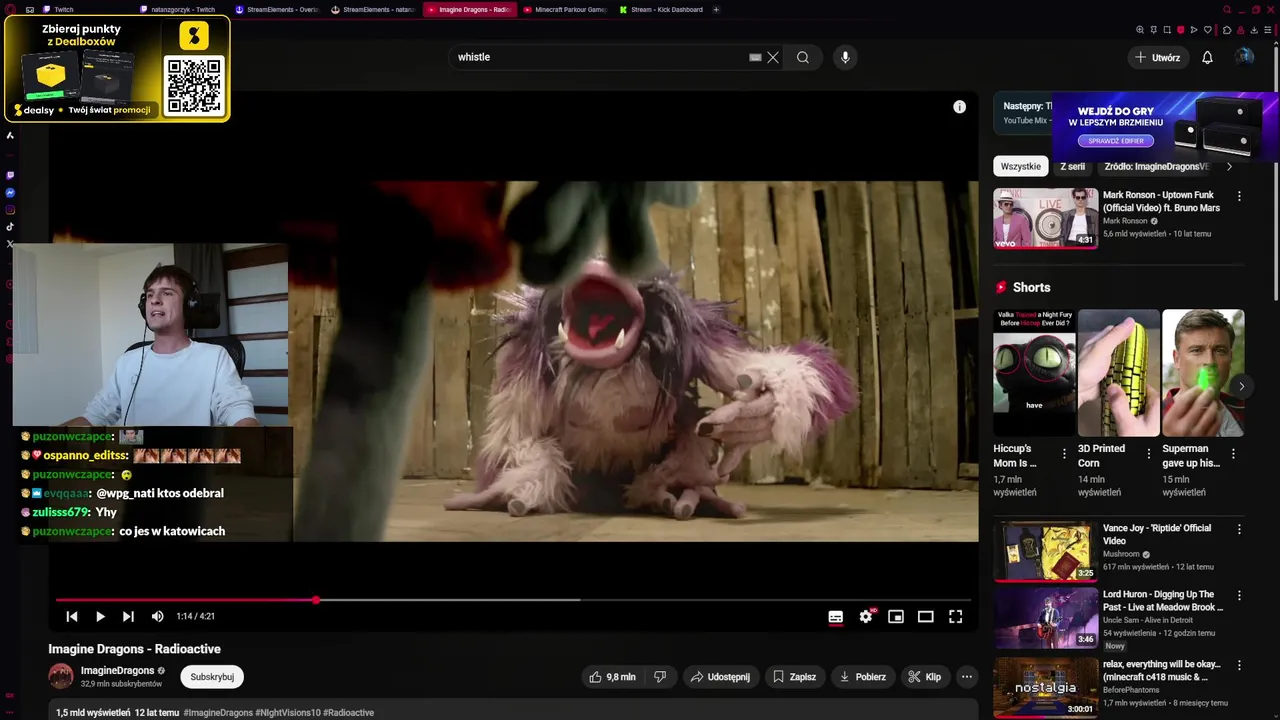This screenshot has height=720, width=1280.
Task: Open the account avatar menu
Action: point(1244,57)
